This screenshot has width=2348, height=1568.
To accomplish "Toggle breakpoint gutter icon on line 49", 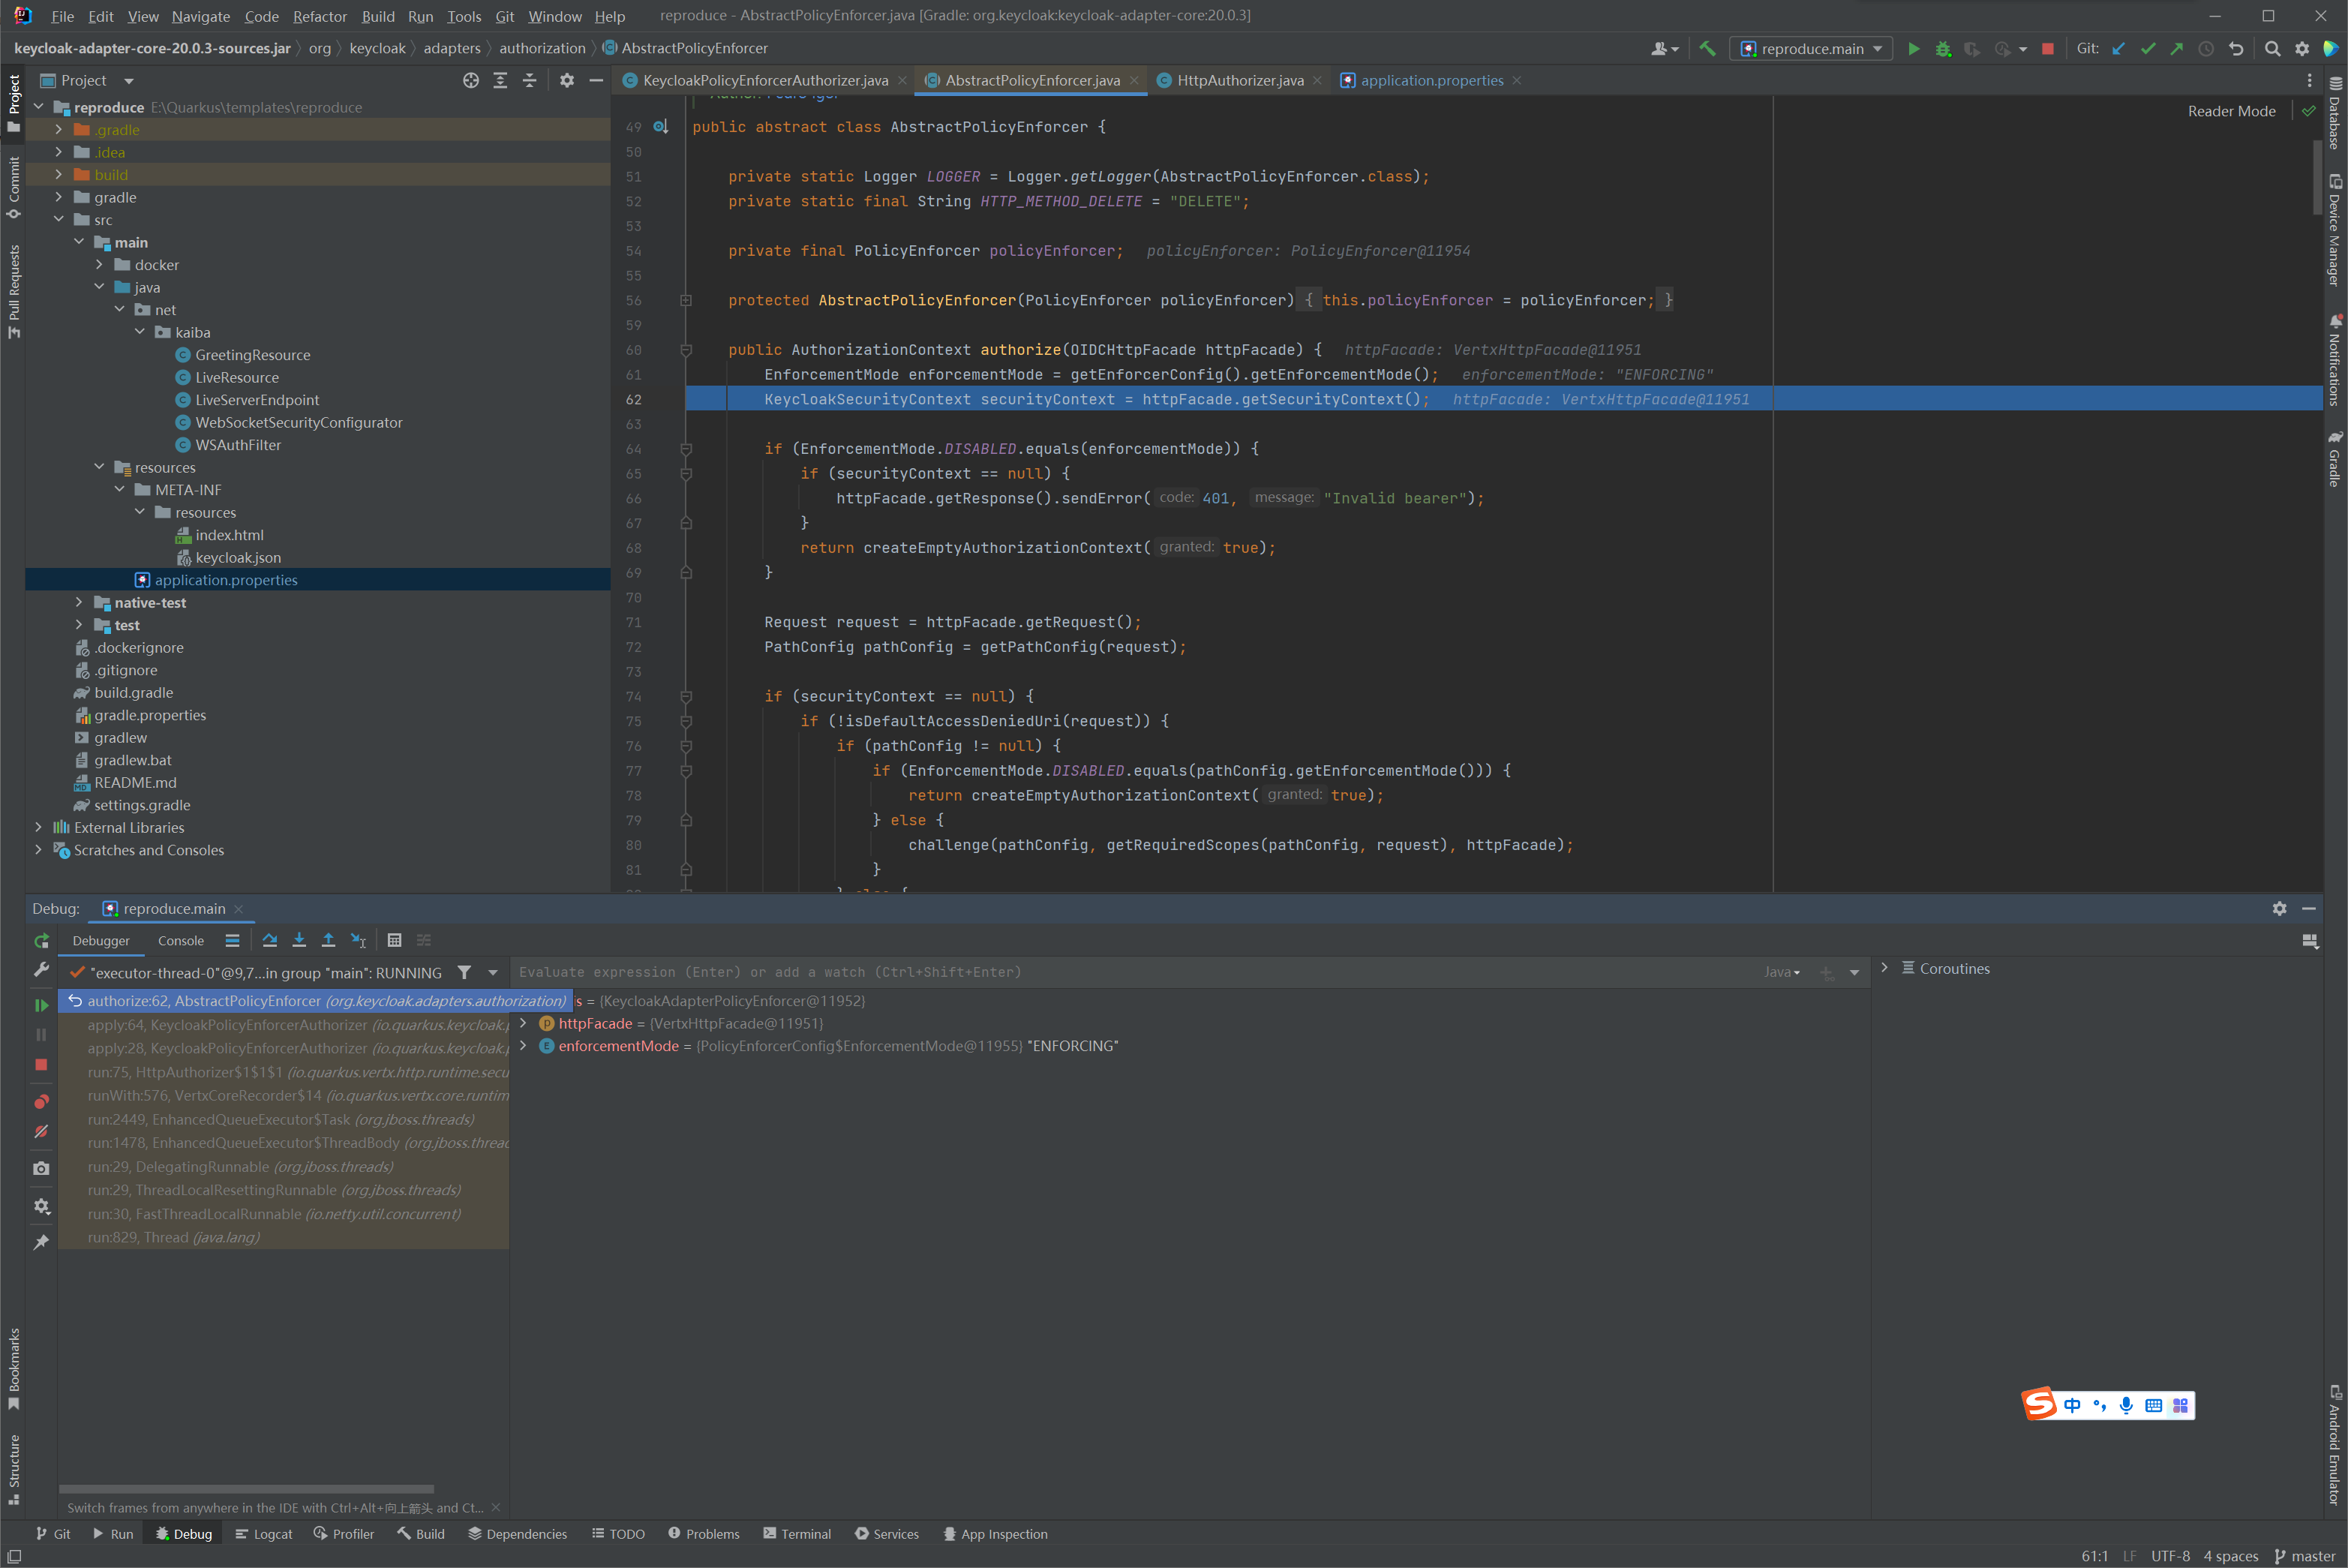I will pos(661,127).
